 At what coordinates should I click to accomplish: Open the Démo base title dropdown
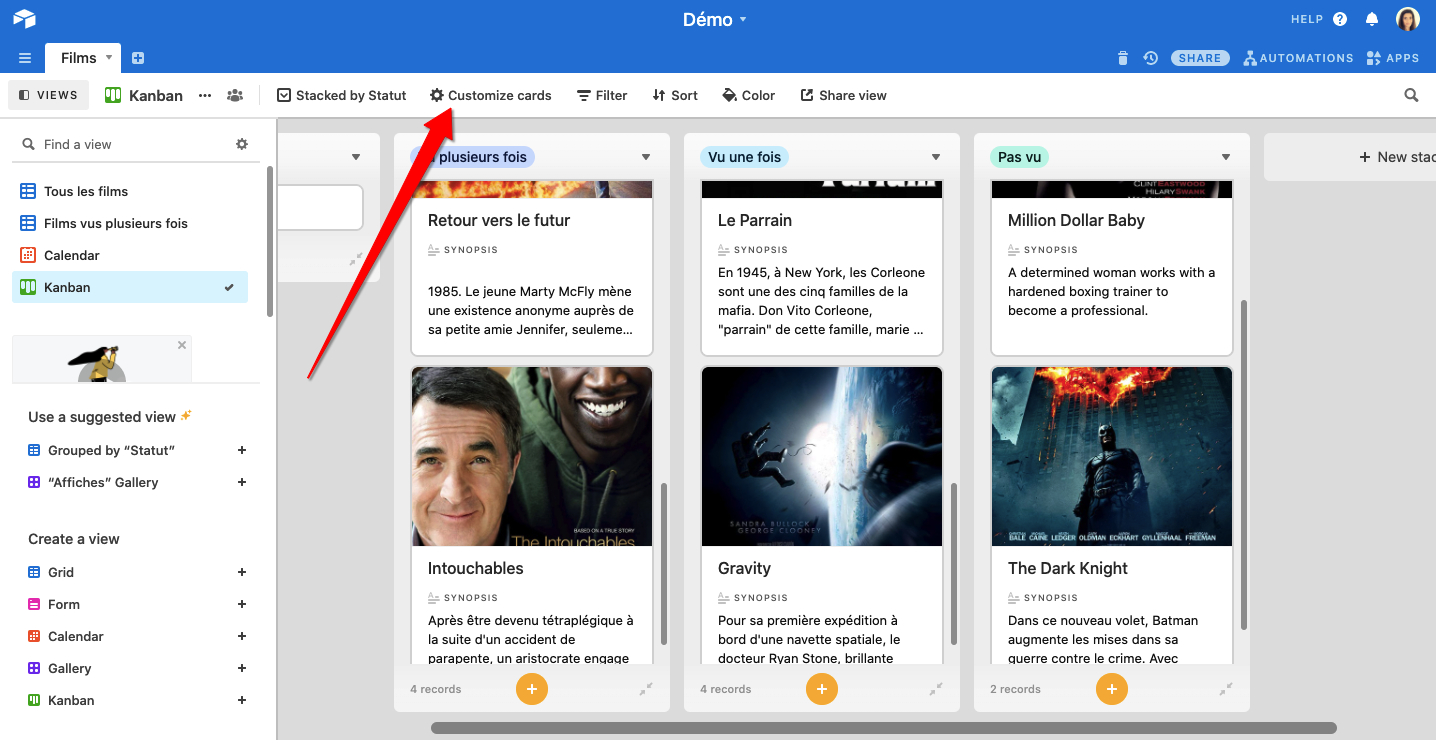715,19
